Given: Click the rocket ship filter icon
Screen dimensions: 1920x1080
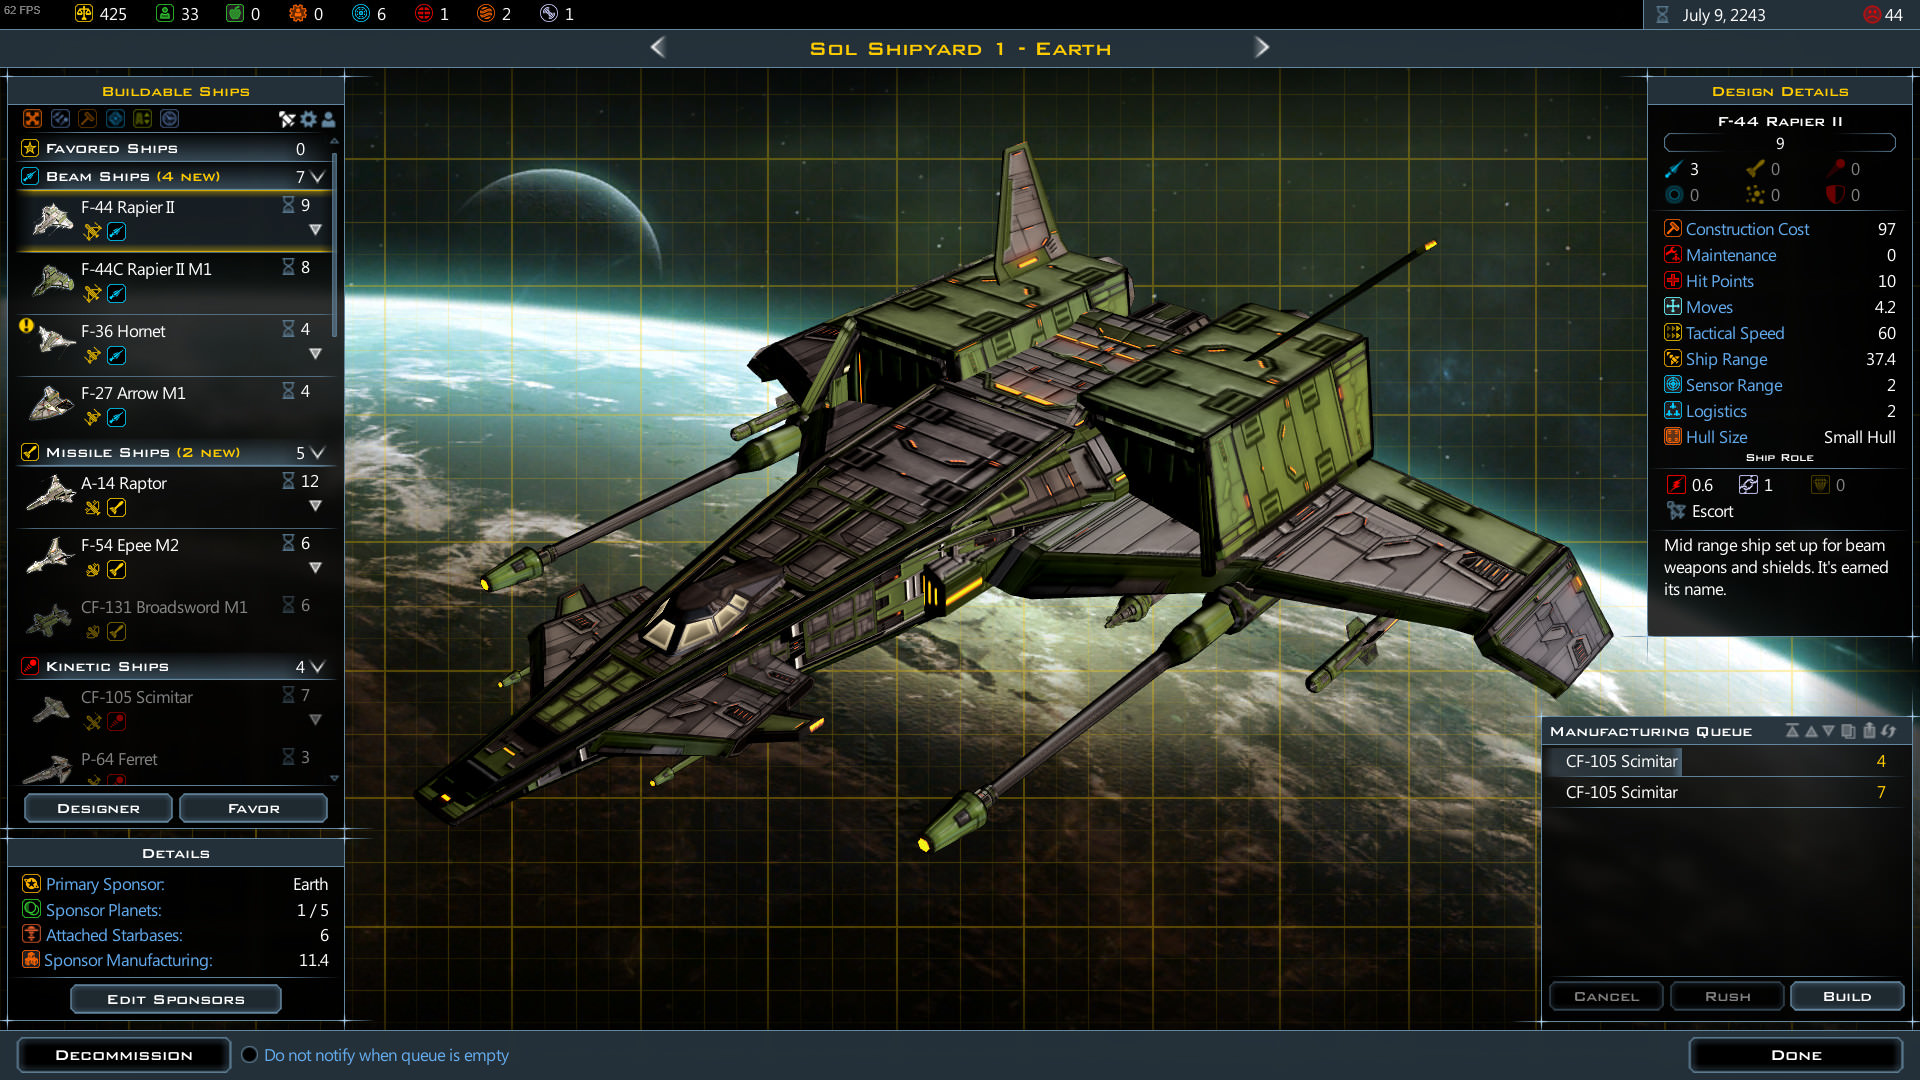Looking at the screenshot, I should (x=287, y=119).
